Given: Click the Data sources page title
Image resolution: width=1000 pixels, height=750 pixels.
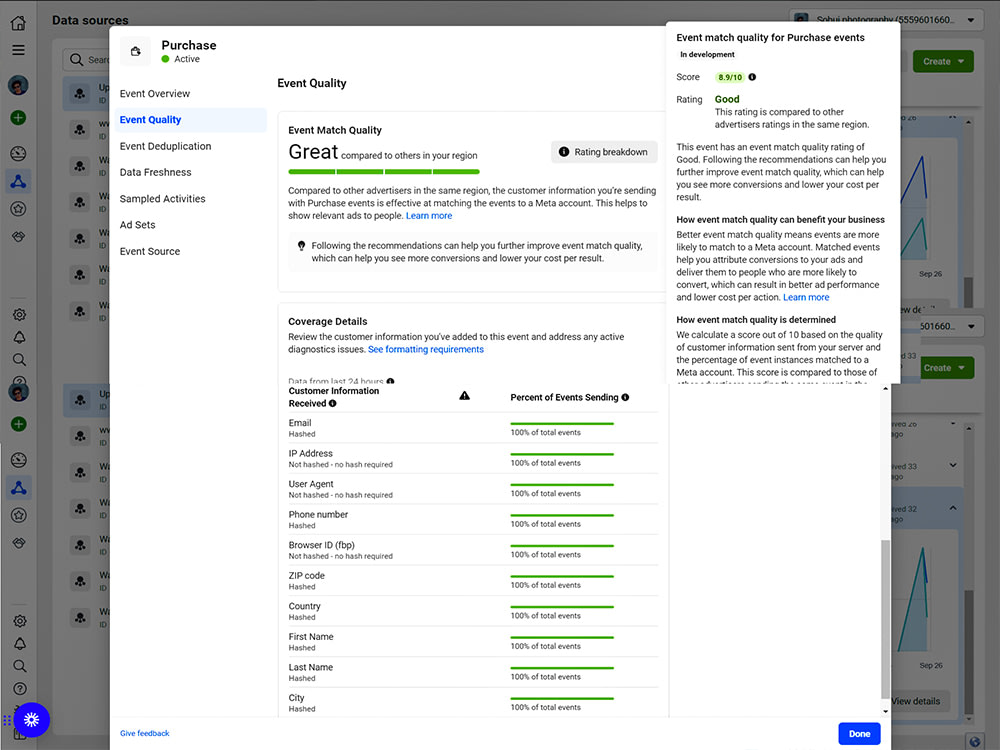Looking at the screenshot, I should click(x=90, y=20).
